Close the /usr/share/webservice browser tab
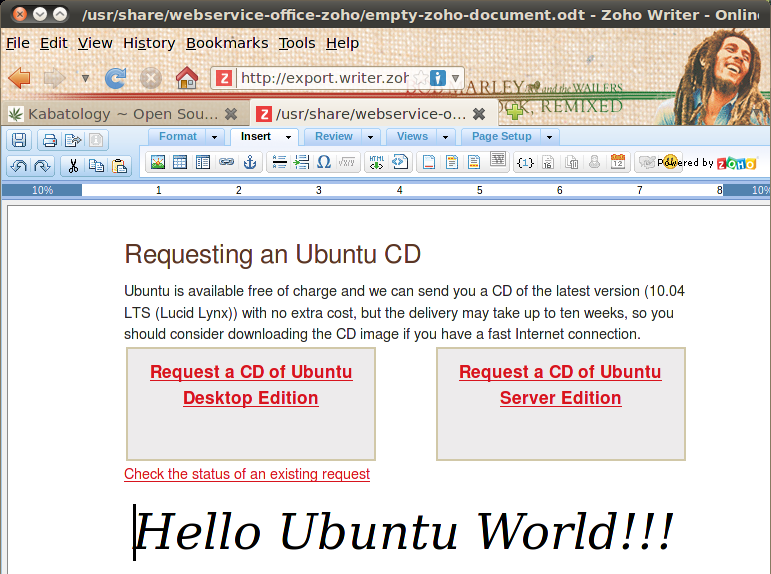Viewport: 771px width, 574px height. (479, 114)
